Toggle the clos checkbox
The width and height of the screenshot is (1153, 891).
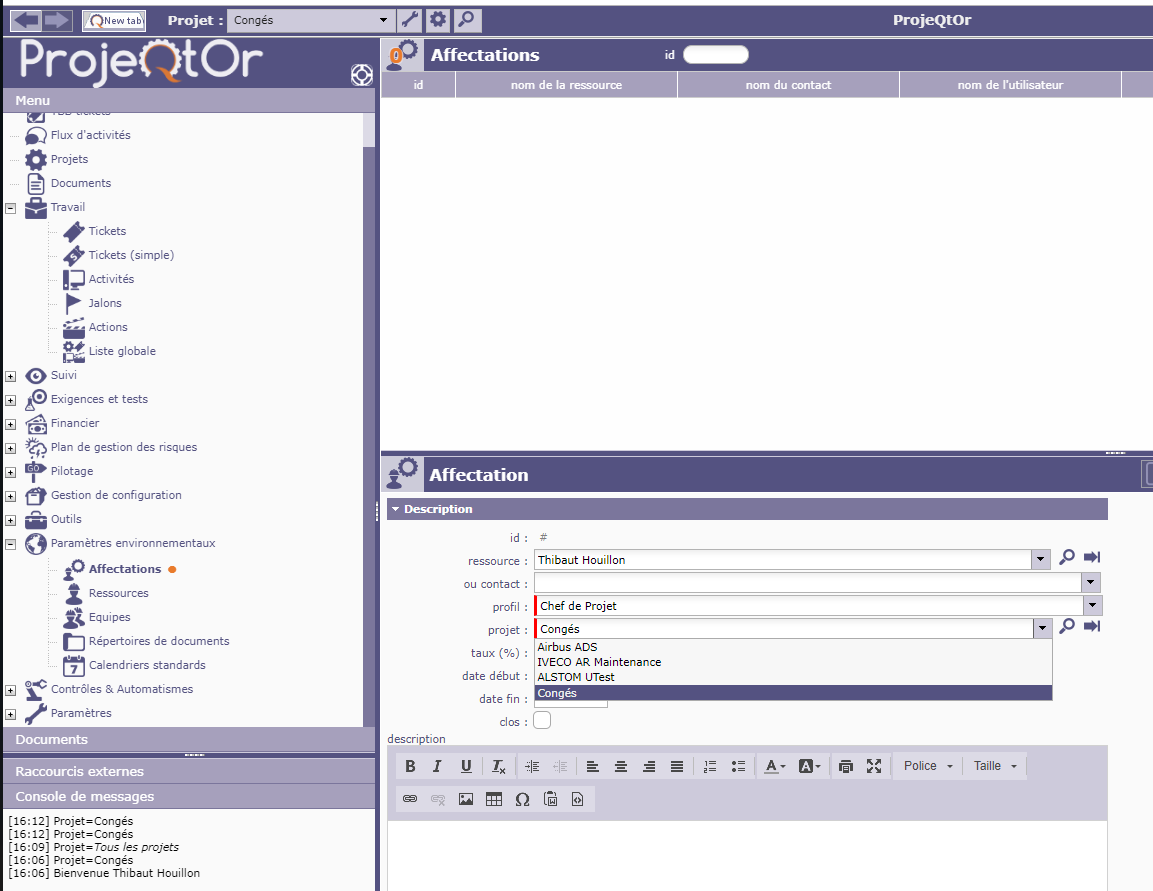click(x=542, y=720)
